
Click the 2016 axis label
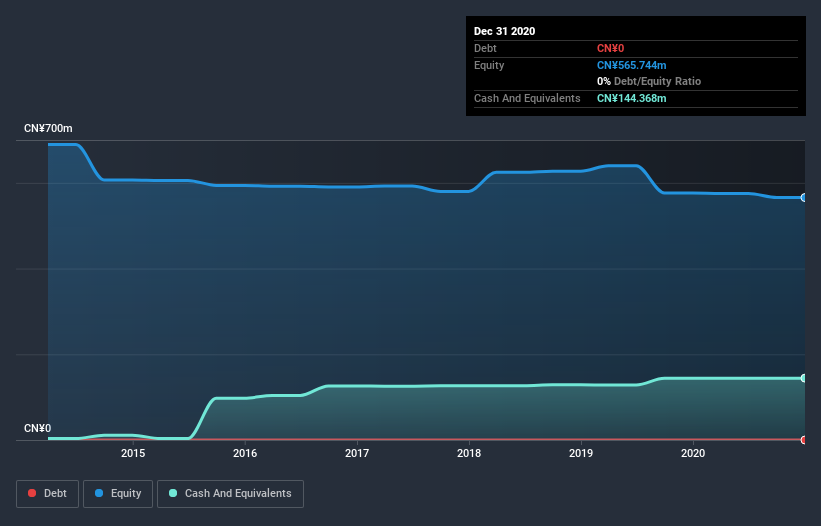[245, 453]
